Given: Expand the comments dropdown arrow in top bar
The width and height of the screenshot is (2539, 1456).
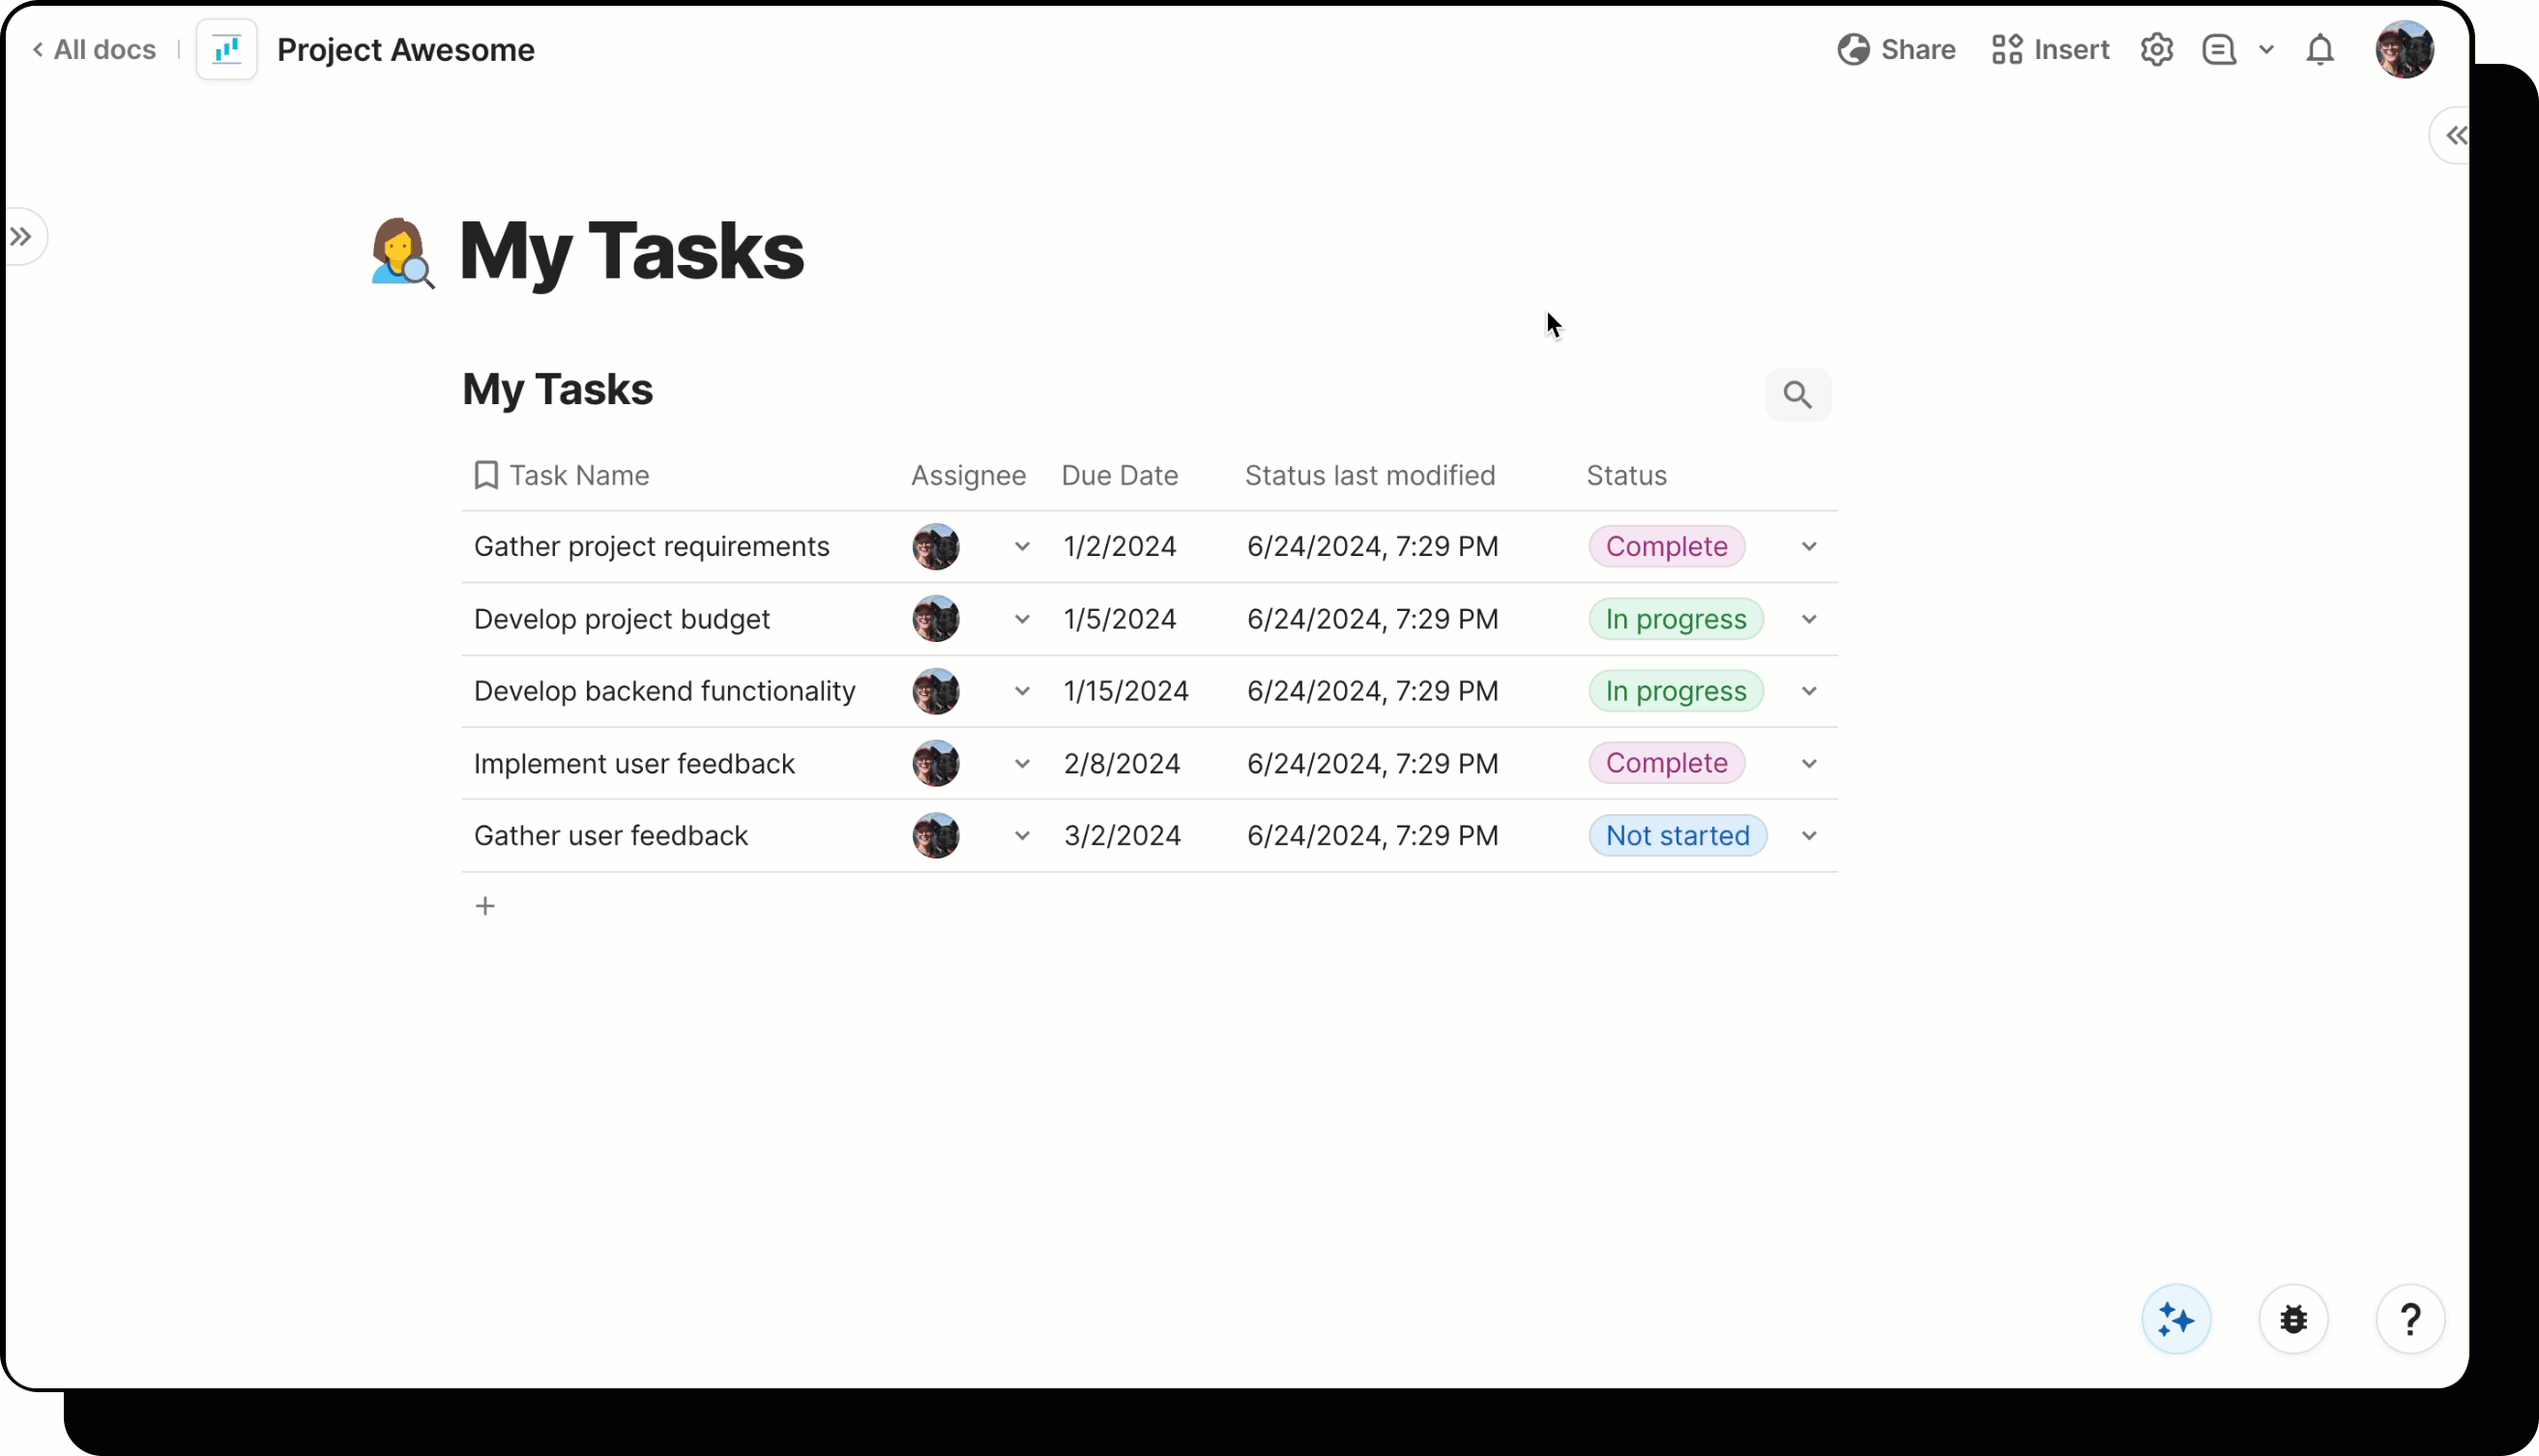Looking at the screenshot, I should (2266, 49).
